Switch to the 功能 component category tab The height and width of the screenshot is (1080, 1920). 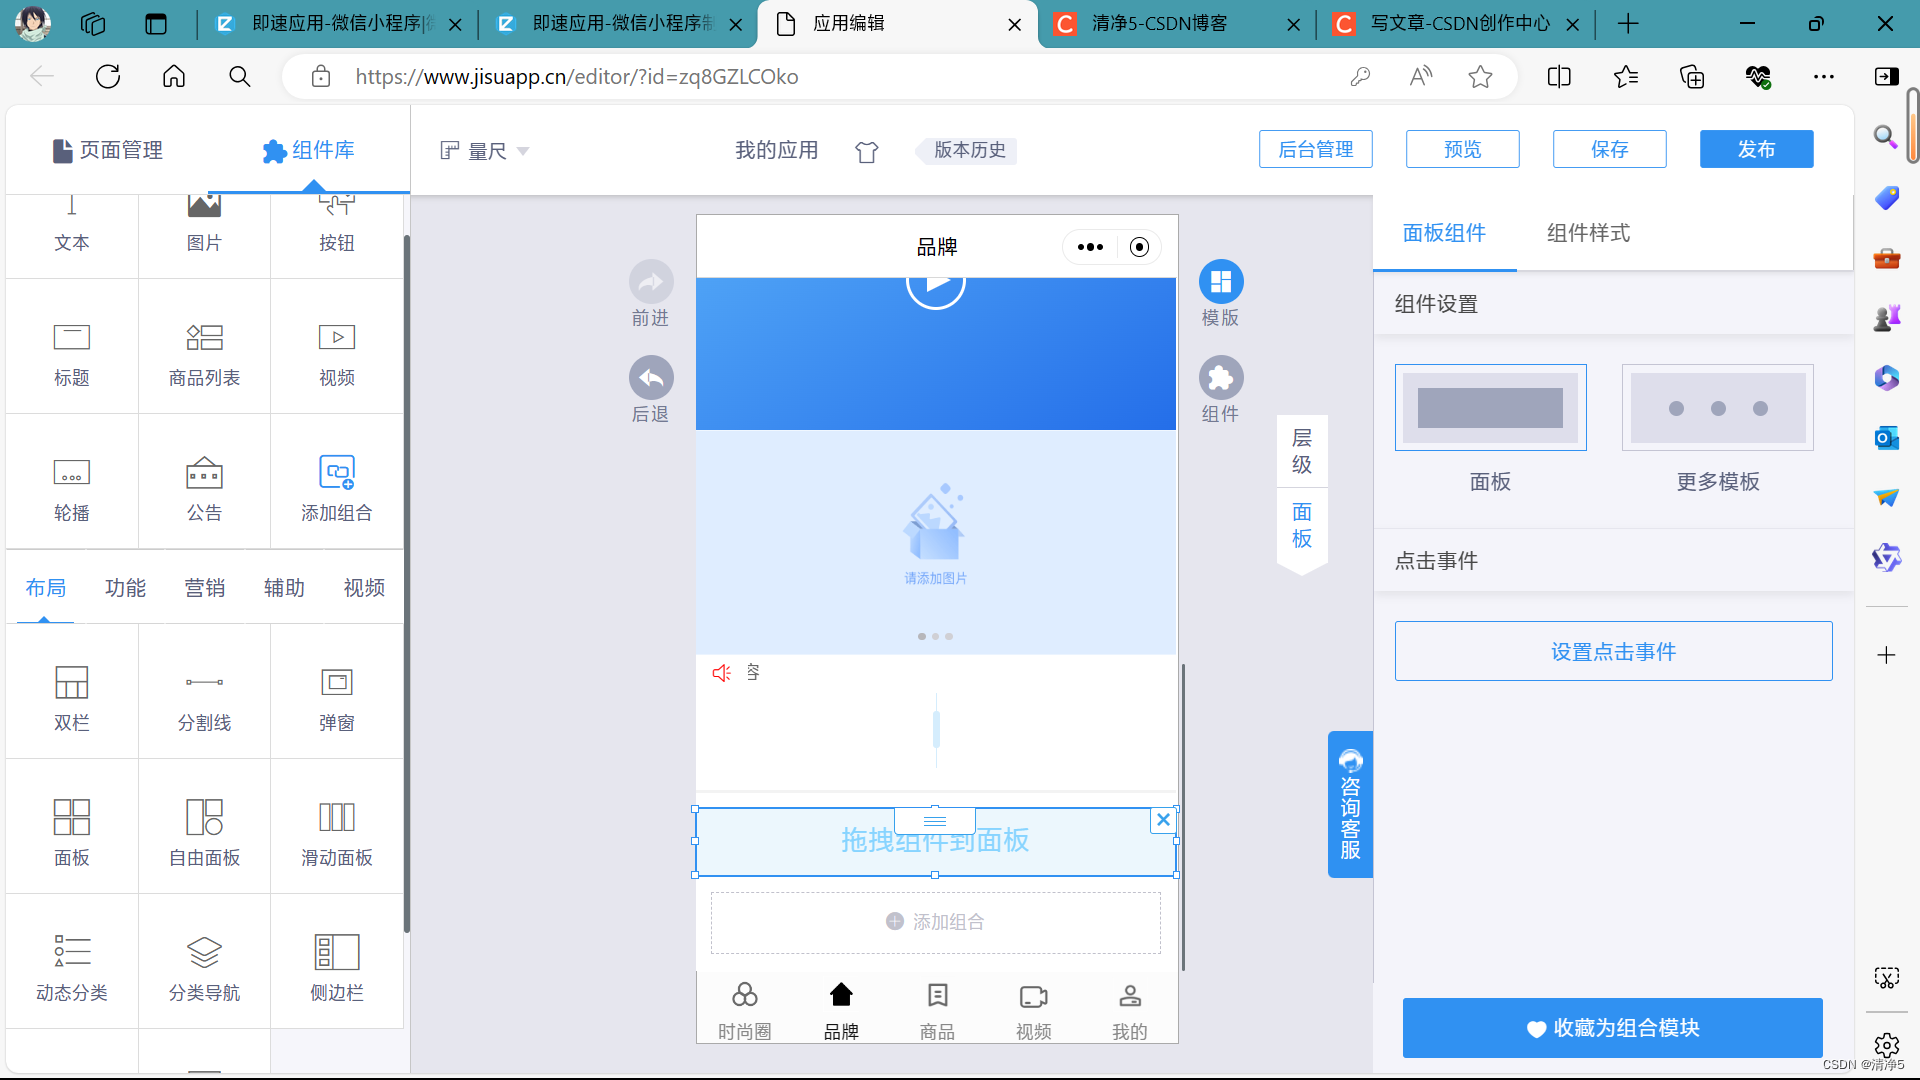pyautogui.click(x=125, y=588)
